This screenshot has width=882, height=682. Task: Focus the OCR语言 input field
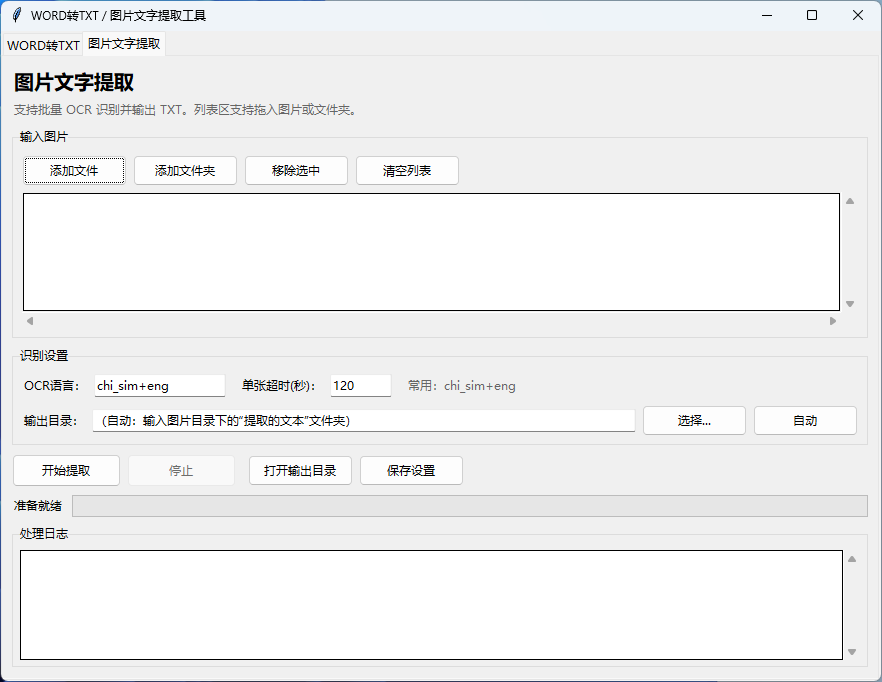pos(160,385)
